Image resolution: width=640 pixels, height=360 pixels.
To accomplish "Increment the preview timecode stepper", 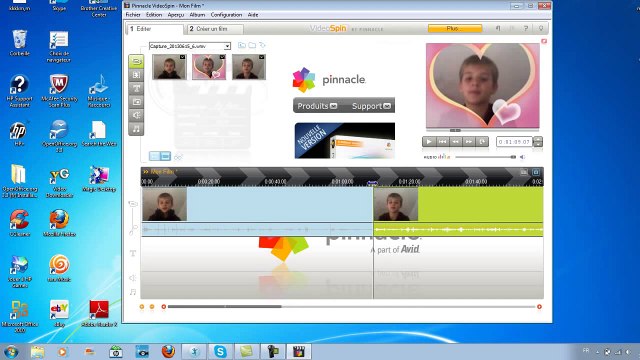I will (538, 139).
